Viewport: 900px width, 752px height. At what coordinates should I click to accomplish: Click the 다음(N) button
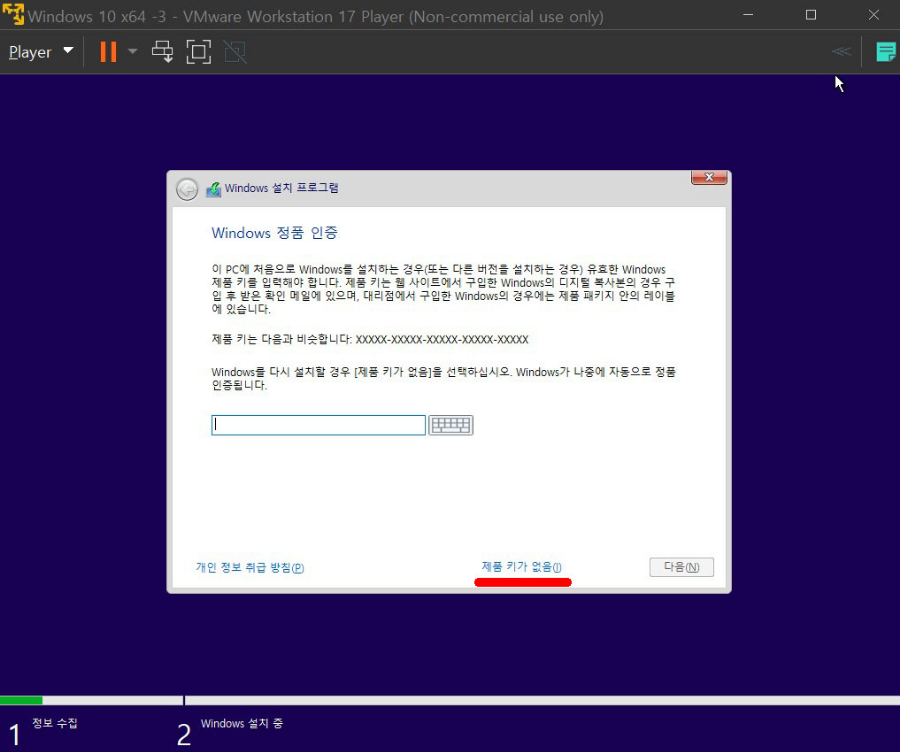(681, 567)
